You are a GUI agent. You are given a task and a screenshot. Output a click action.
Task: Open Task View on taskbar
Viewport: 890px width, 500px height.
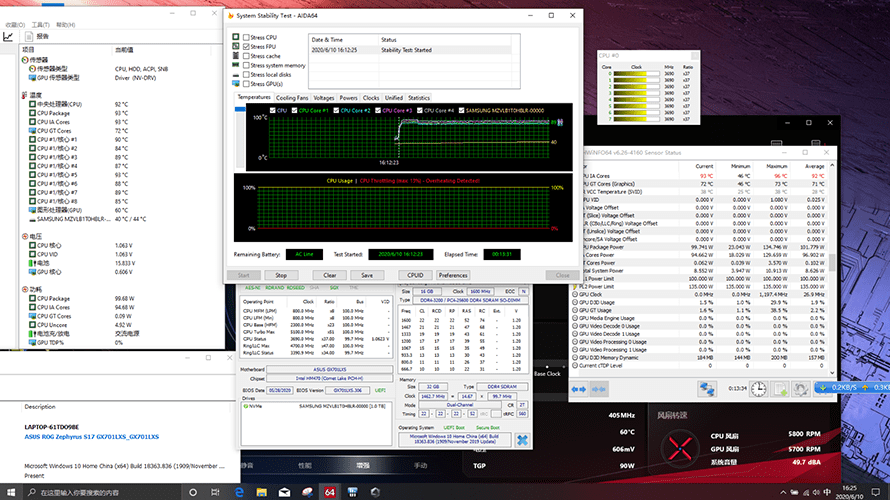click(x=215, y=492)
